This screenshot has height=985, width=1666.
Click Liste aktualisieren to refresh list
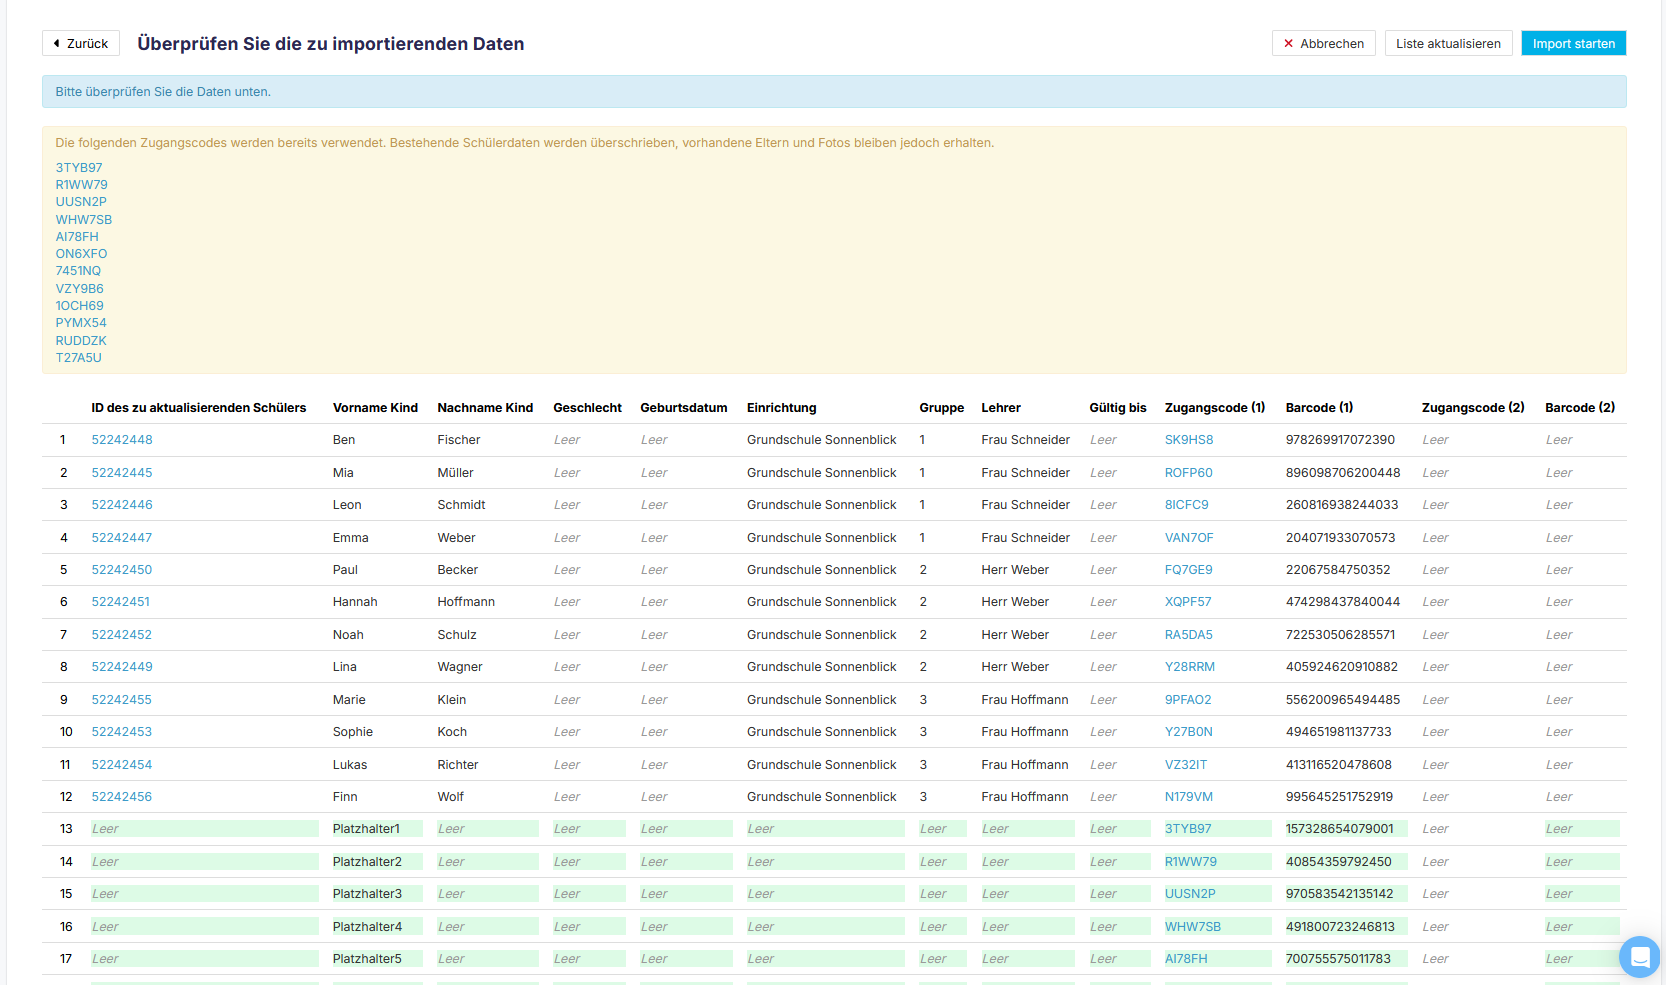(x=1448, y=43)
